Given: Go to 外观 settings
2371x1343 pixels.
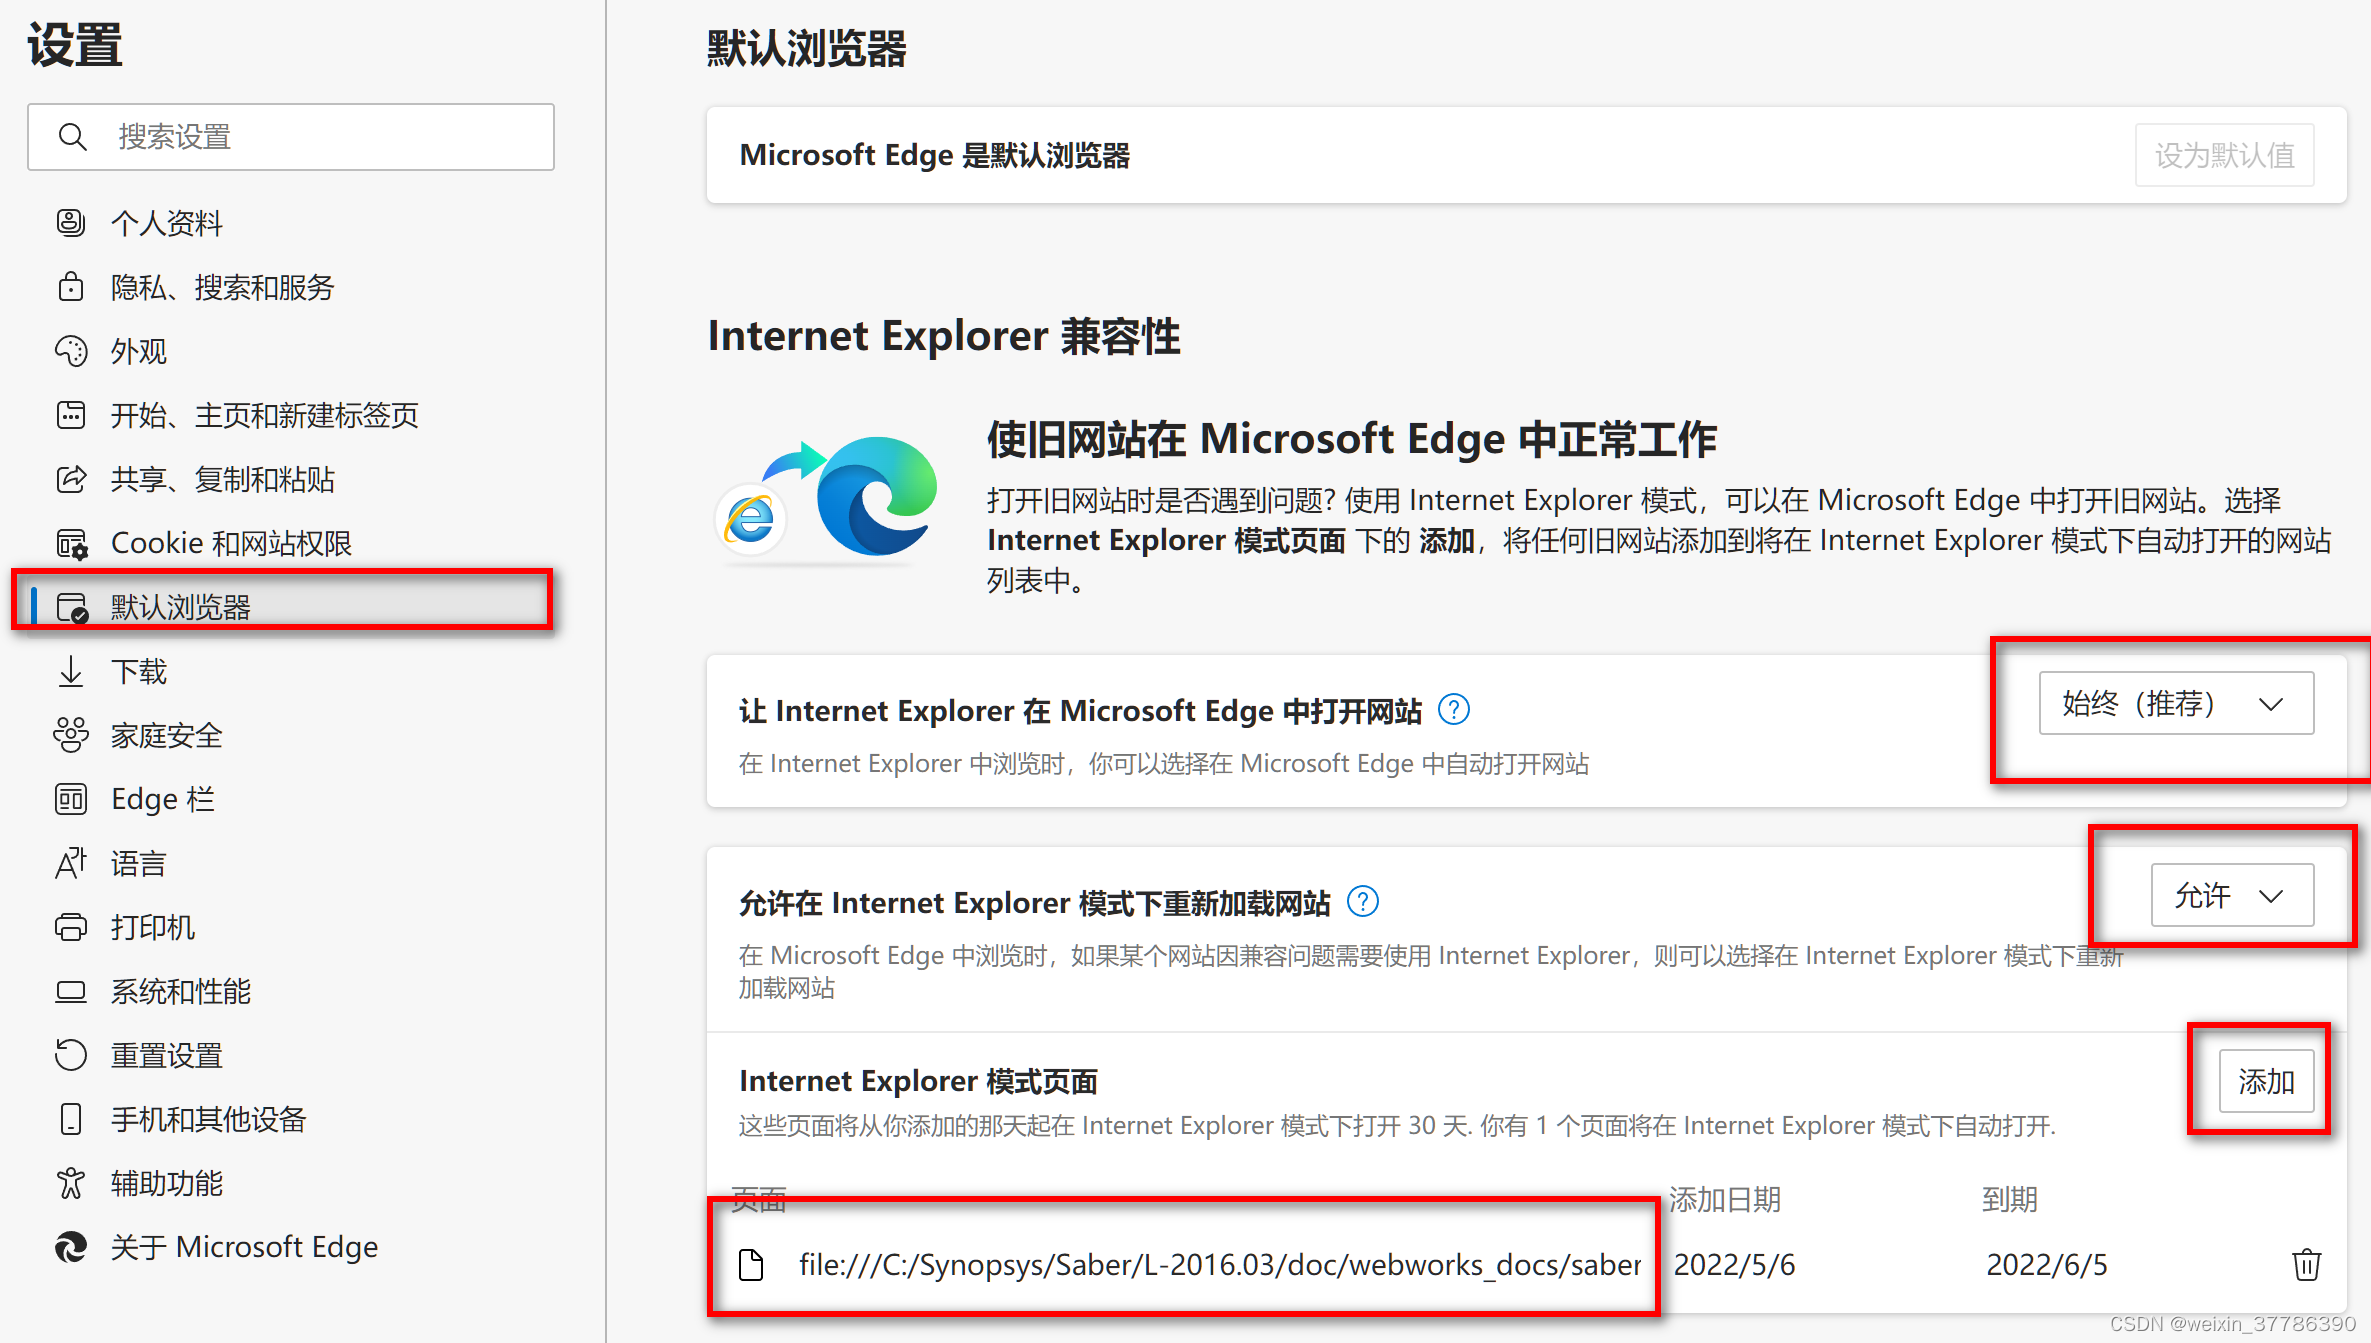Looking at the screenshot, I should pyautogui.click(x=139, y=351).
